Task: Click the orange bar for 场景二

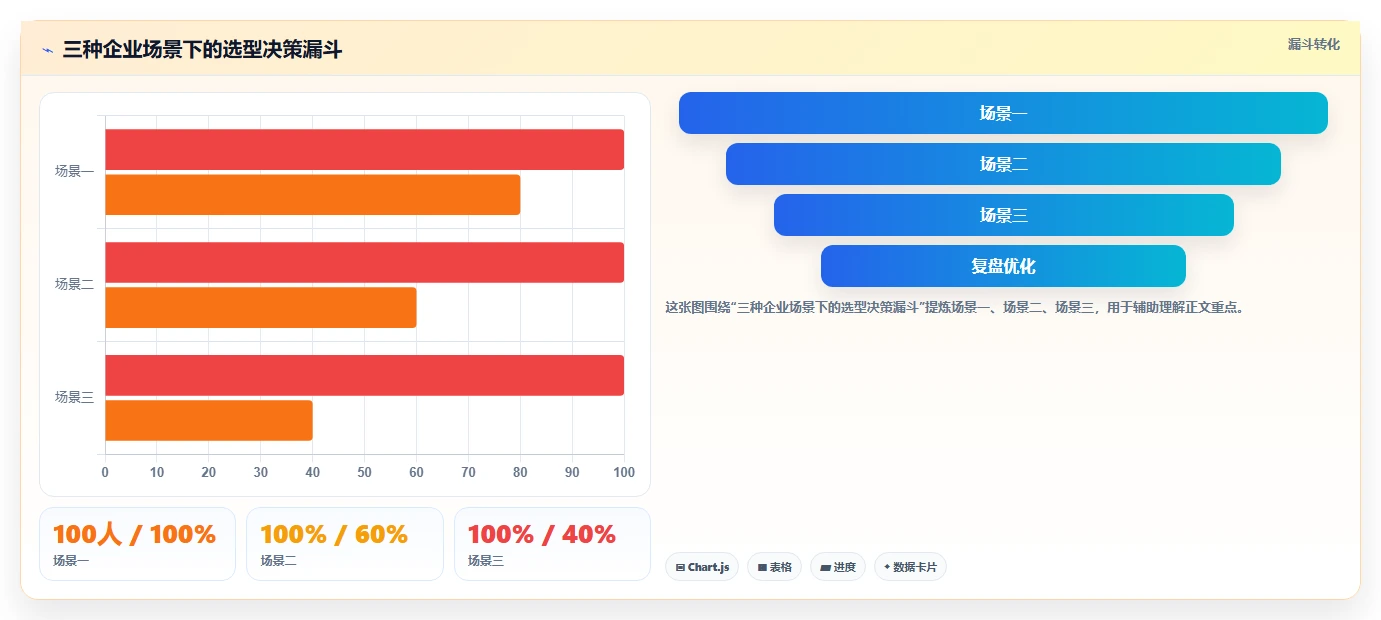Action: (x=260, y=308)
